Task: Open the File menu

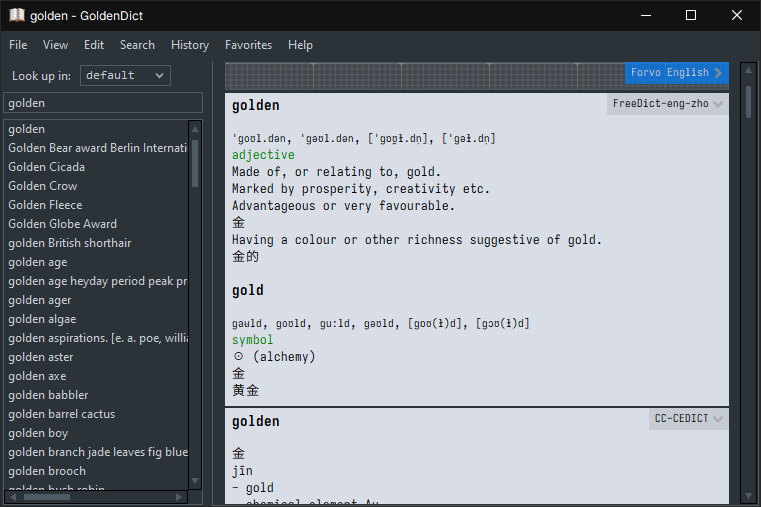Action: 18,45
